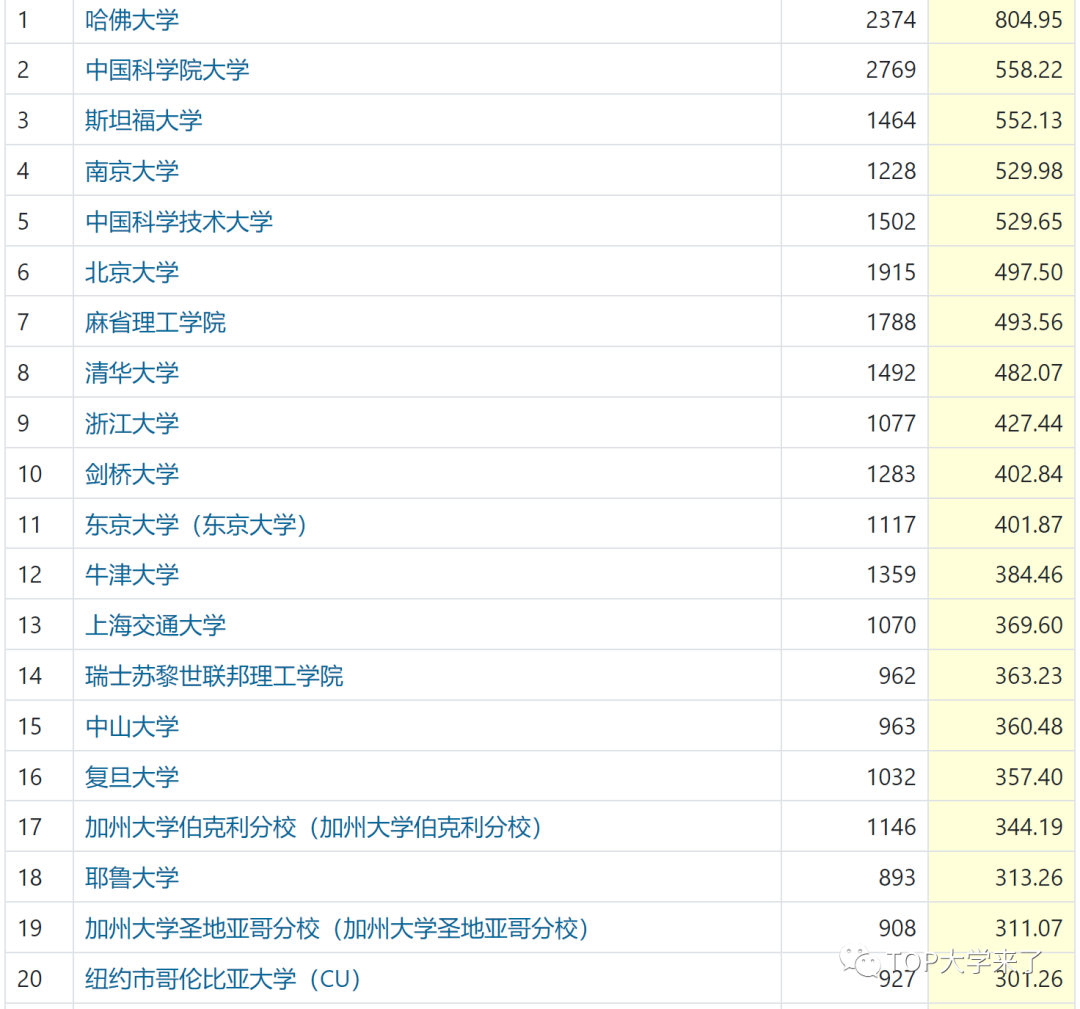Open the 牛津大学 link
1080x1009 pixels.
click(x=132, y=575)
